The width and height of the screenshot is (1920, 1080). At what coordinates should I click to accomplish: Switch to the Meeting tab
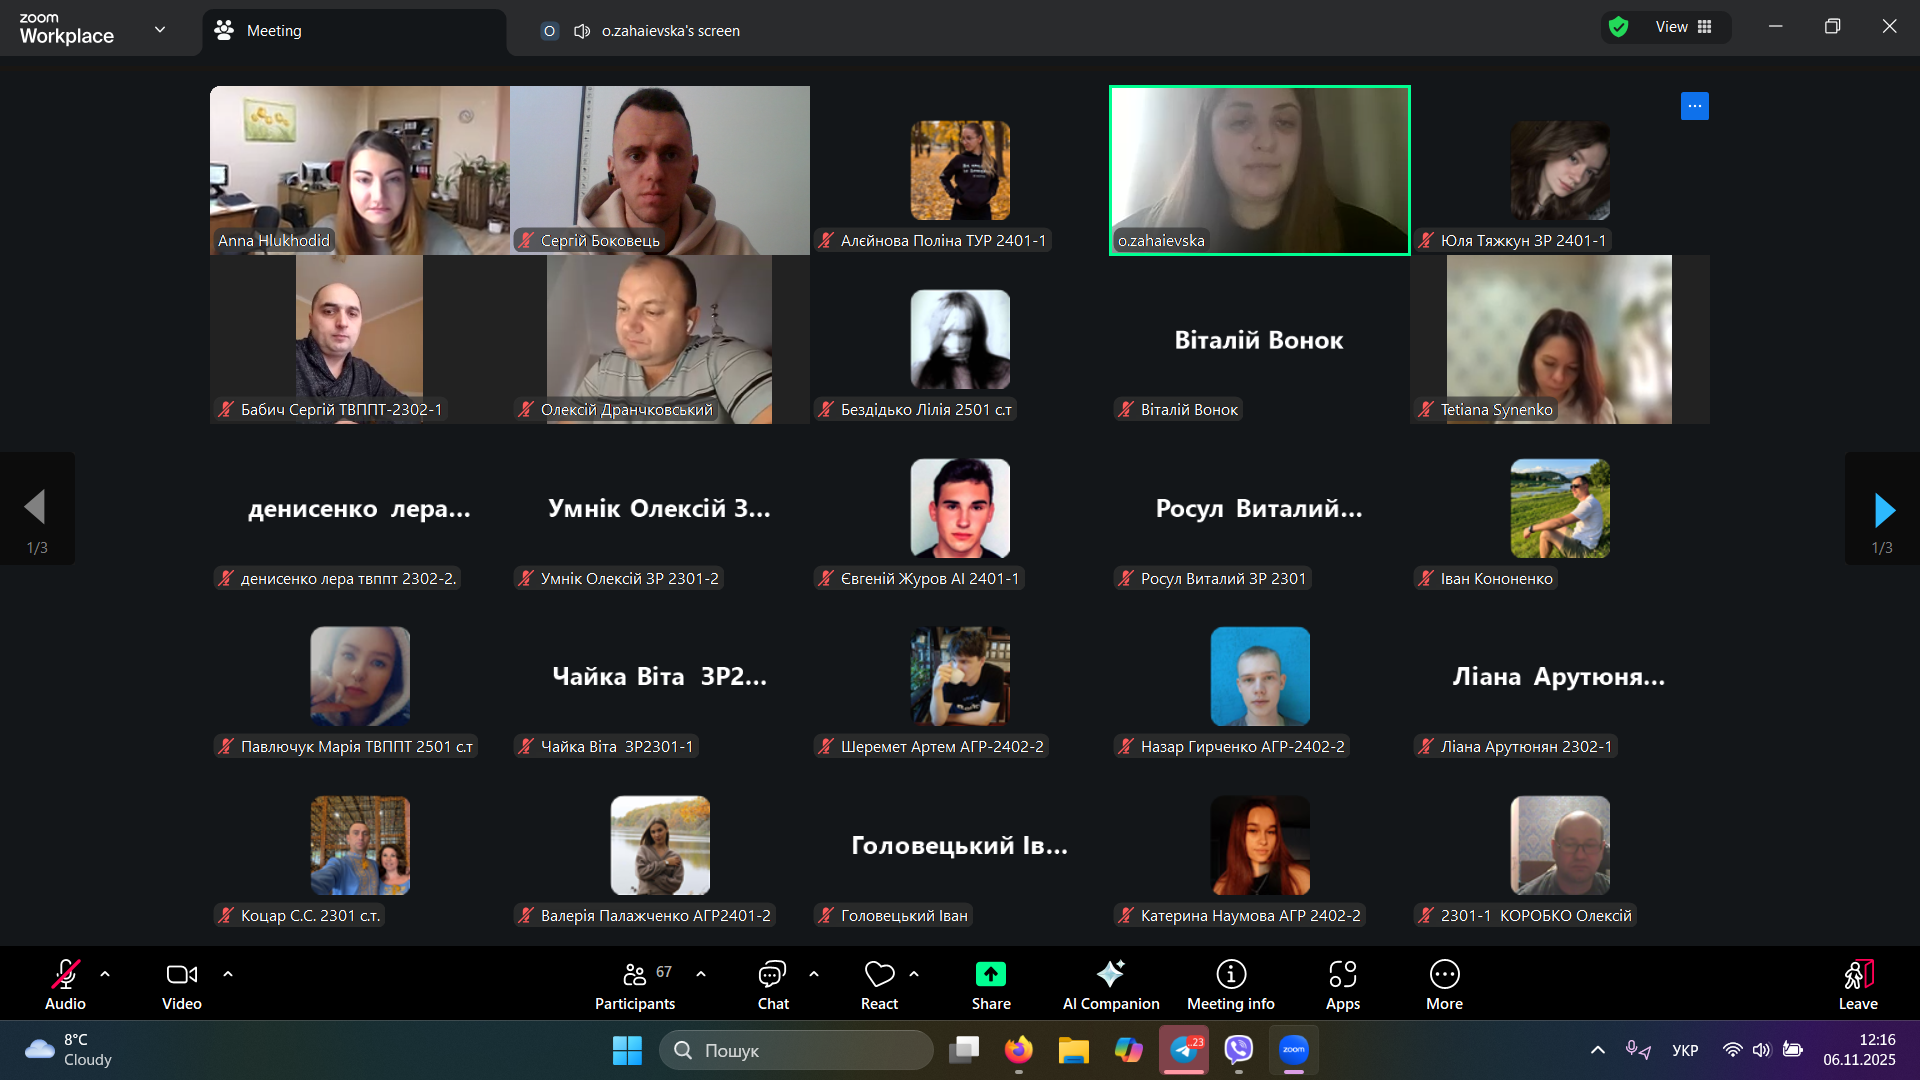[273, 31]
